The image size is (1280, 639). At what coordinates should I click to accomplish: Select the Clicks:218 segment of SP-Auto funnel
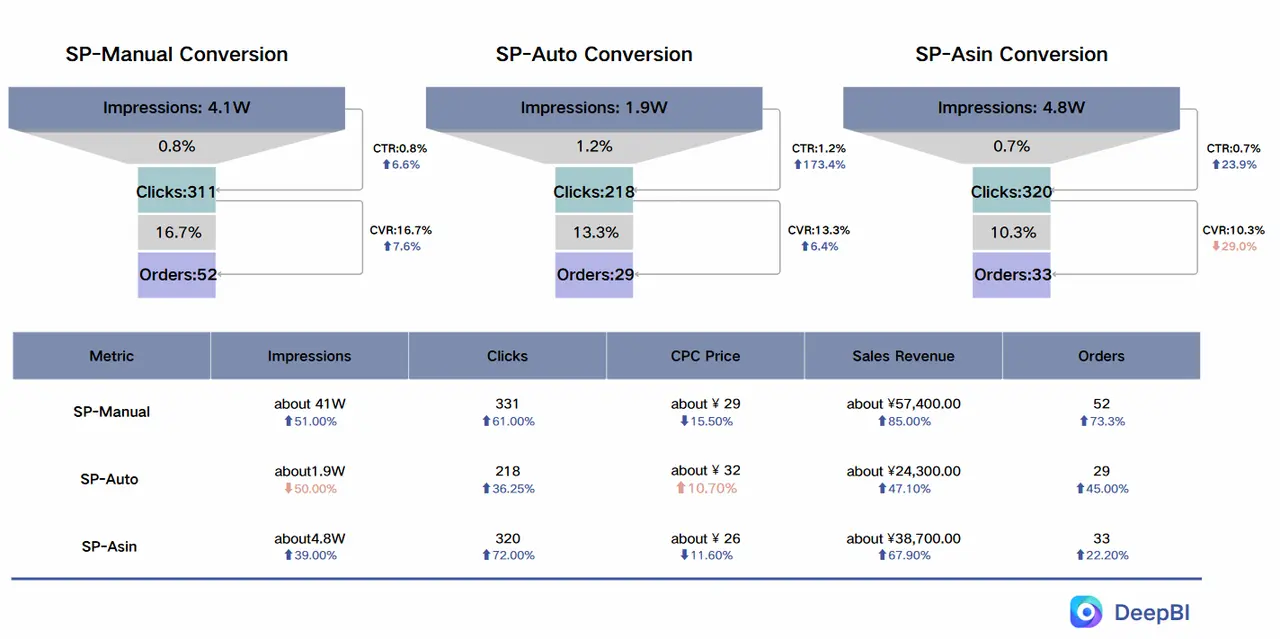pos(594,191)
